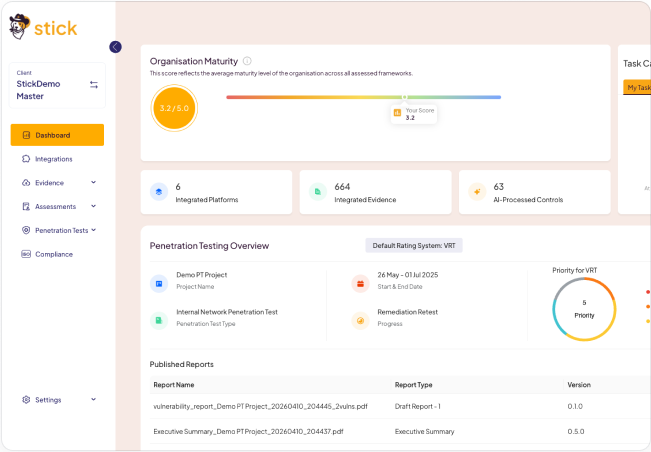Expand the Evidence menu chevron

[93, 182]
